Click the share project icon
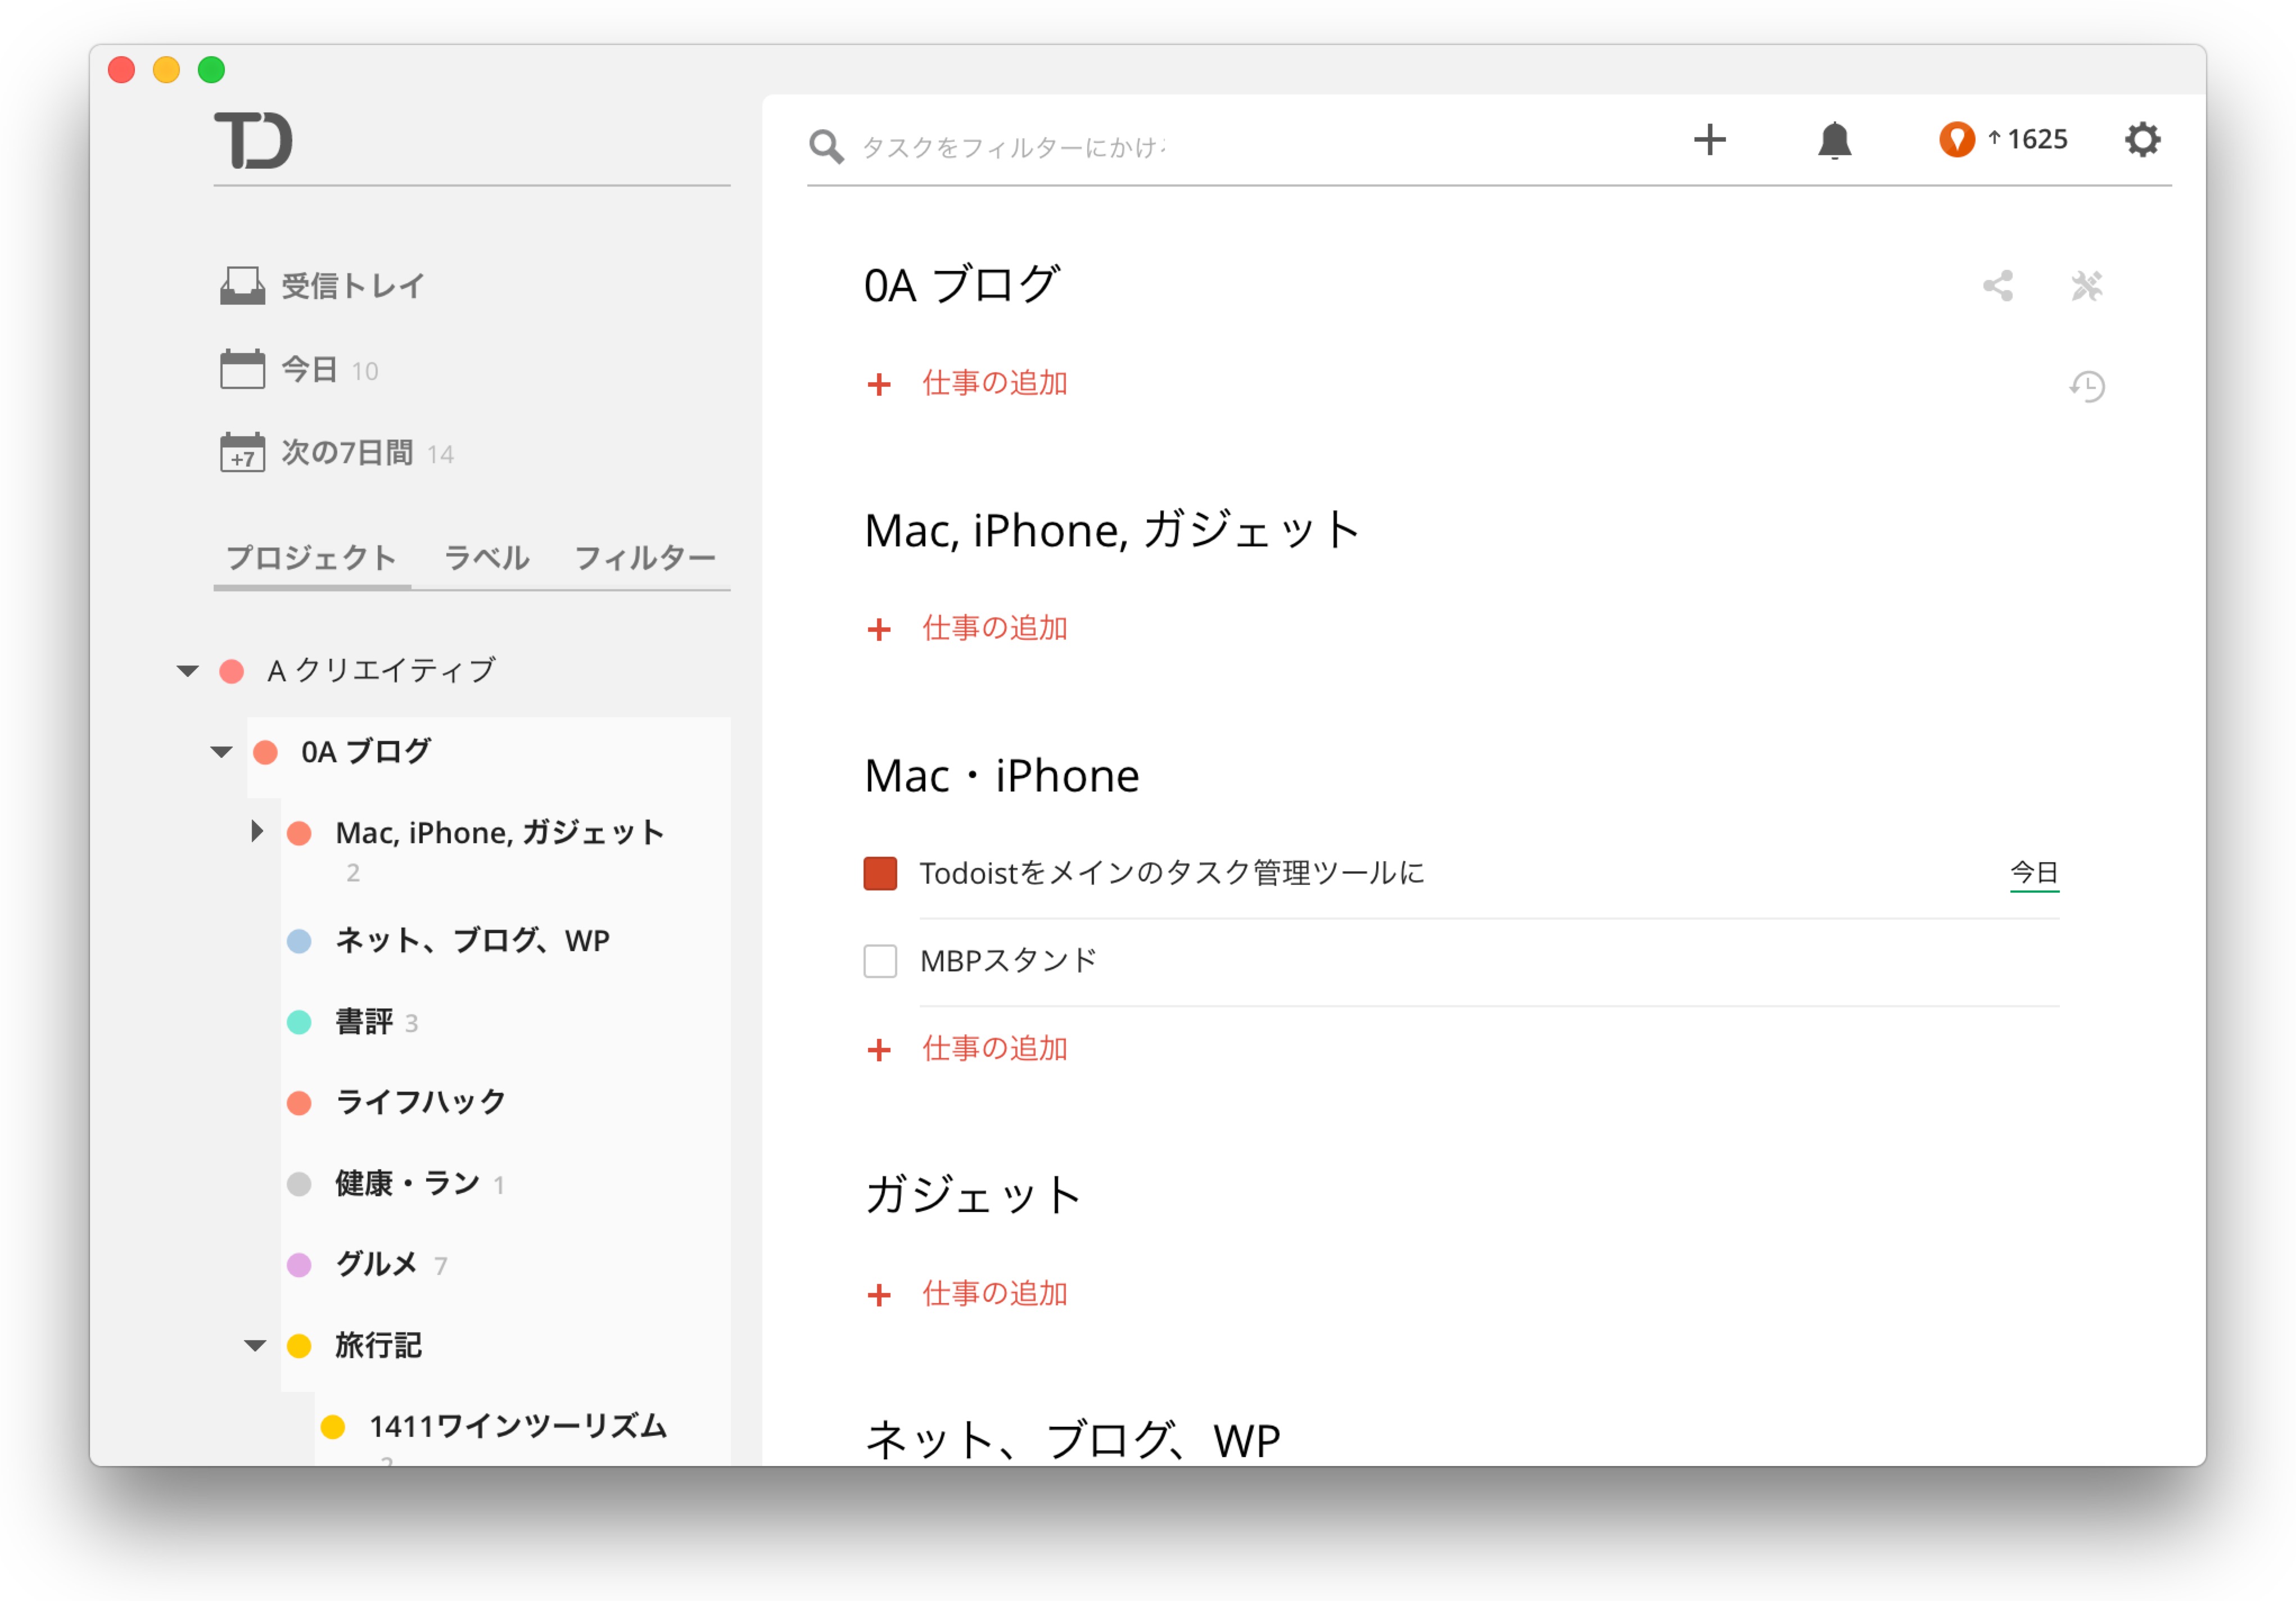 1997,286
